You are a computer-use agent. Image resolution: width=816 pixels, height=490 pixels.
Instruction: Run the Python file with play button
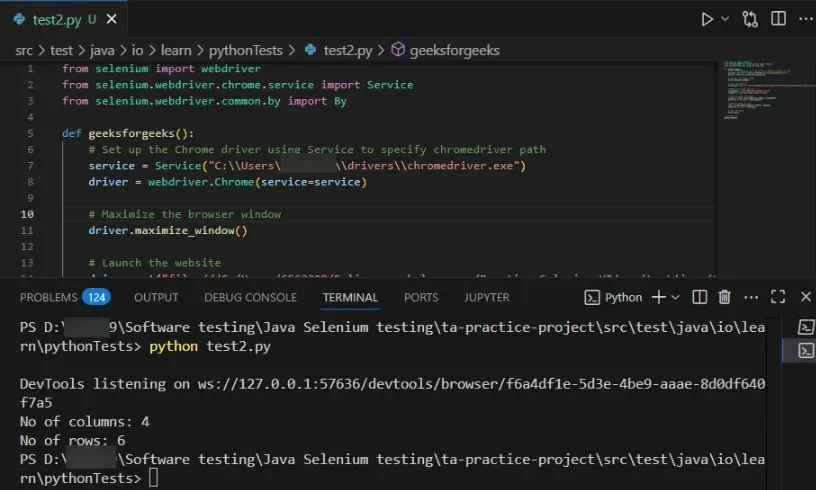(x=707, y=19)
